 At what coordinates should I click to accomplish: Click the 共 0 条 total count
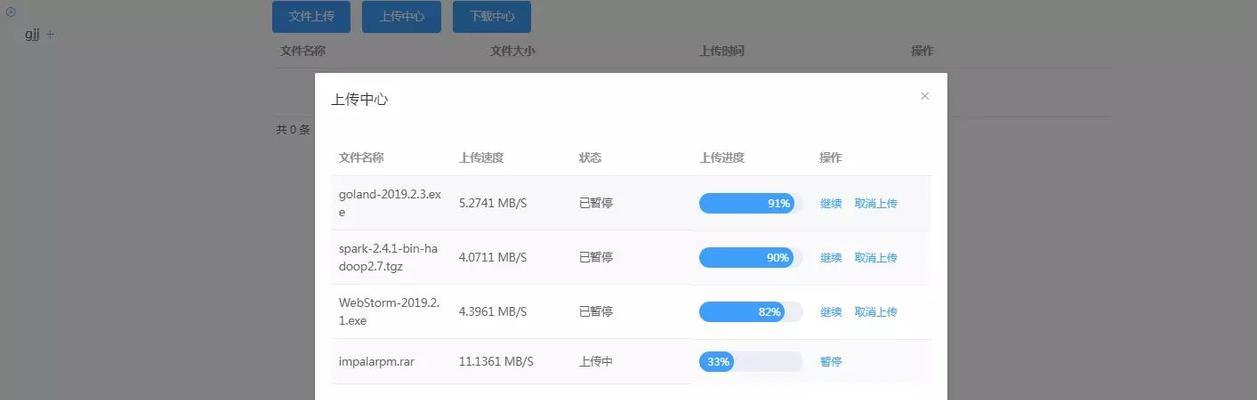pyautogui.click(x=293, y=130)
